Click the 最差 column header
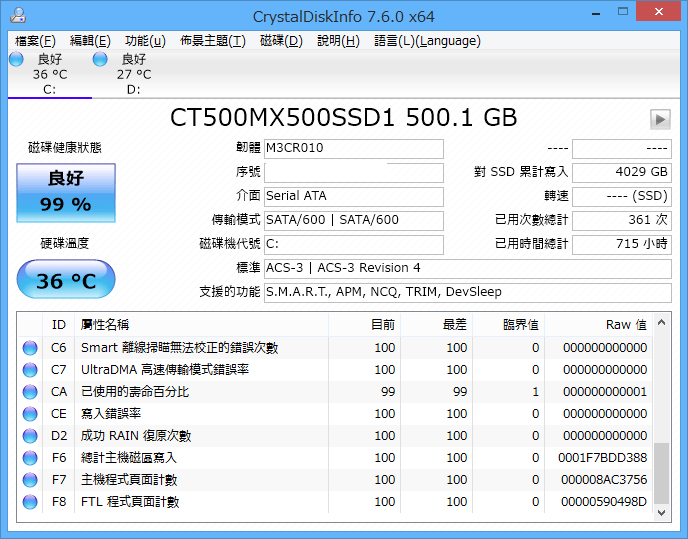 pos(436,325)
